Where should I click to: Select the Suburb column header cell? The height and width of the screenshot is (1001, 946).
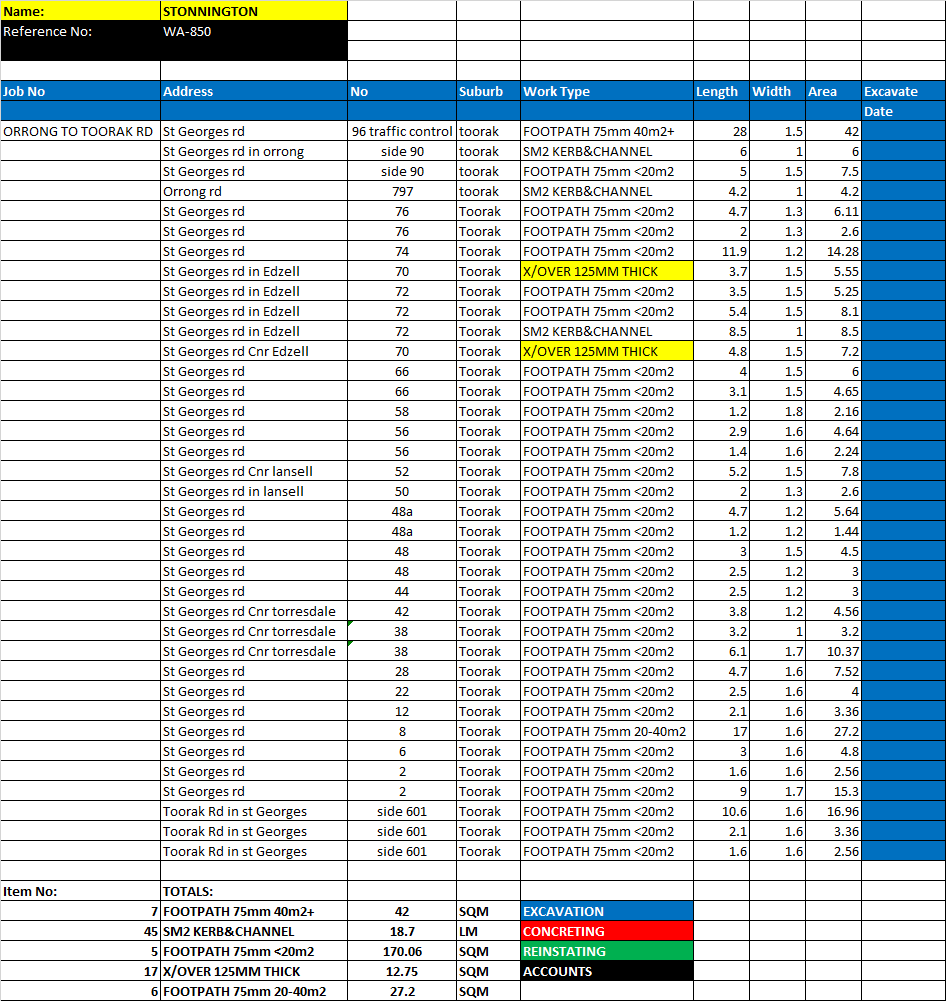click(x=487, y=91)
